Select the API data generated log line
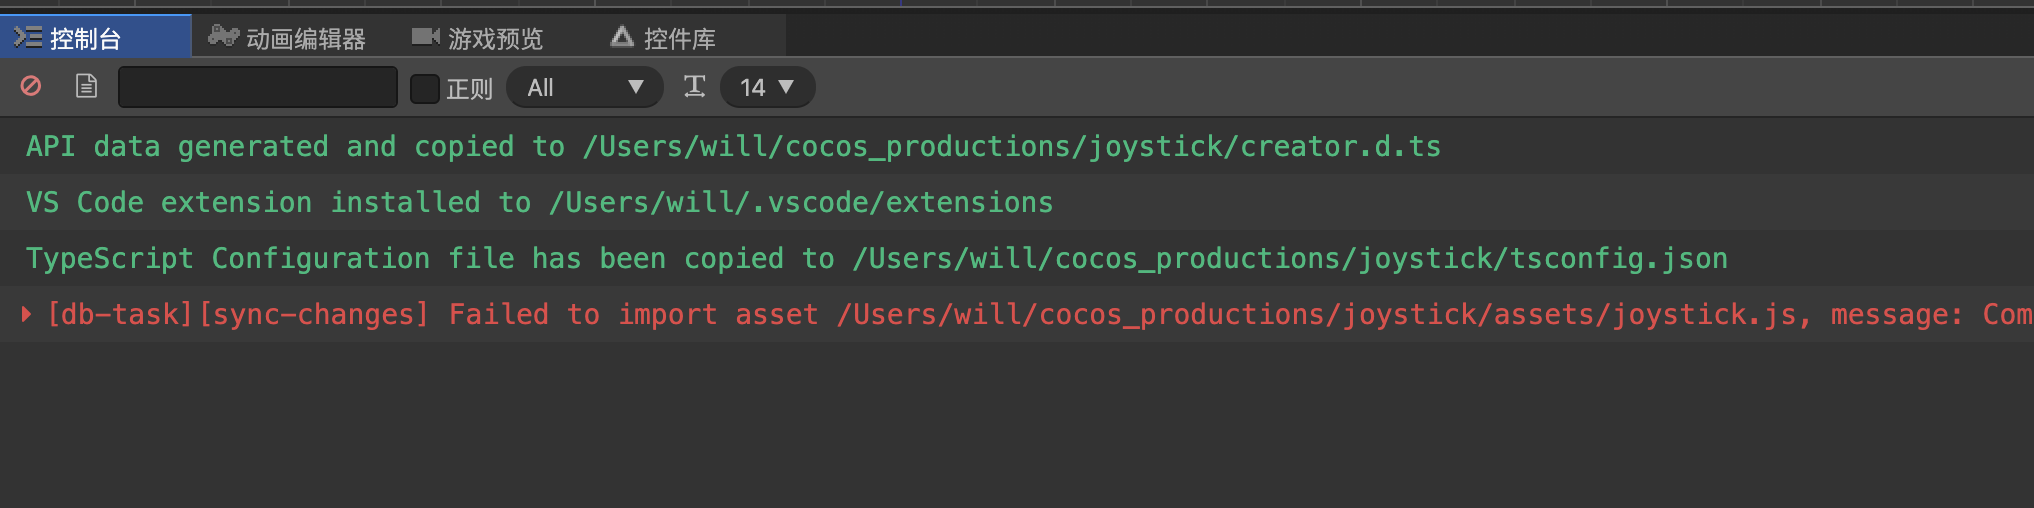Image resolution: width=2034 pixels, height=508 pixels. [733, 147]
